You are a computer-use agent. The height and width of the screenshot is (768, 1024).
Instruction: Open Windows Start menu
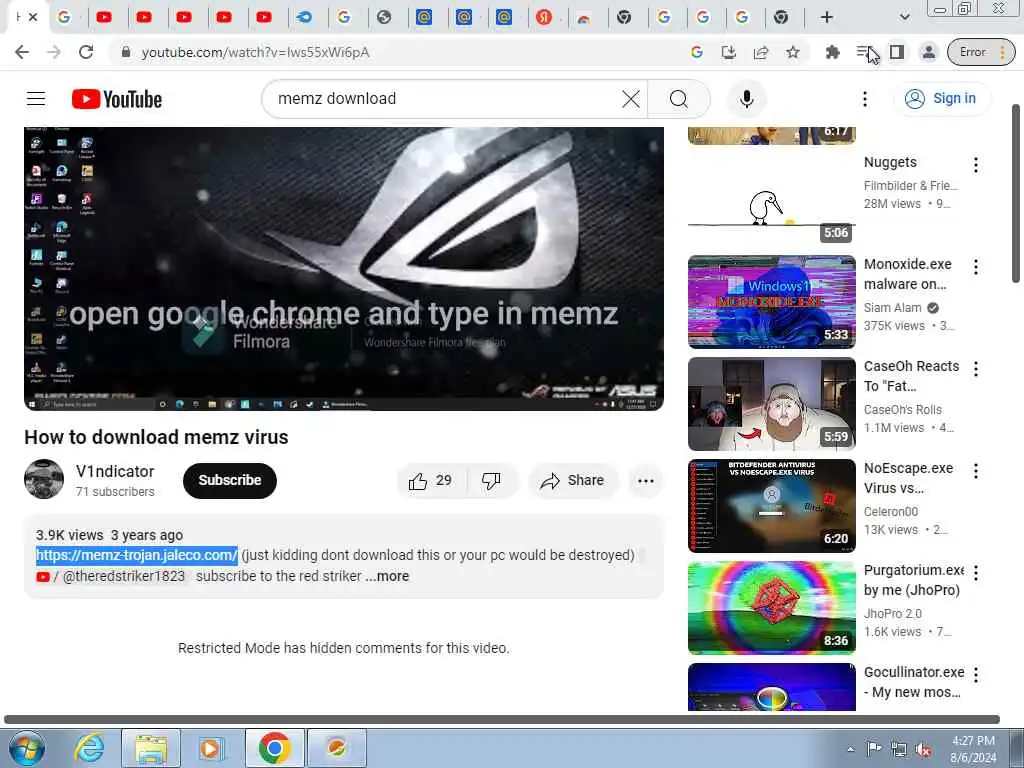tap(27, 748)
